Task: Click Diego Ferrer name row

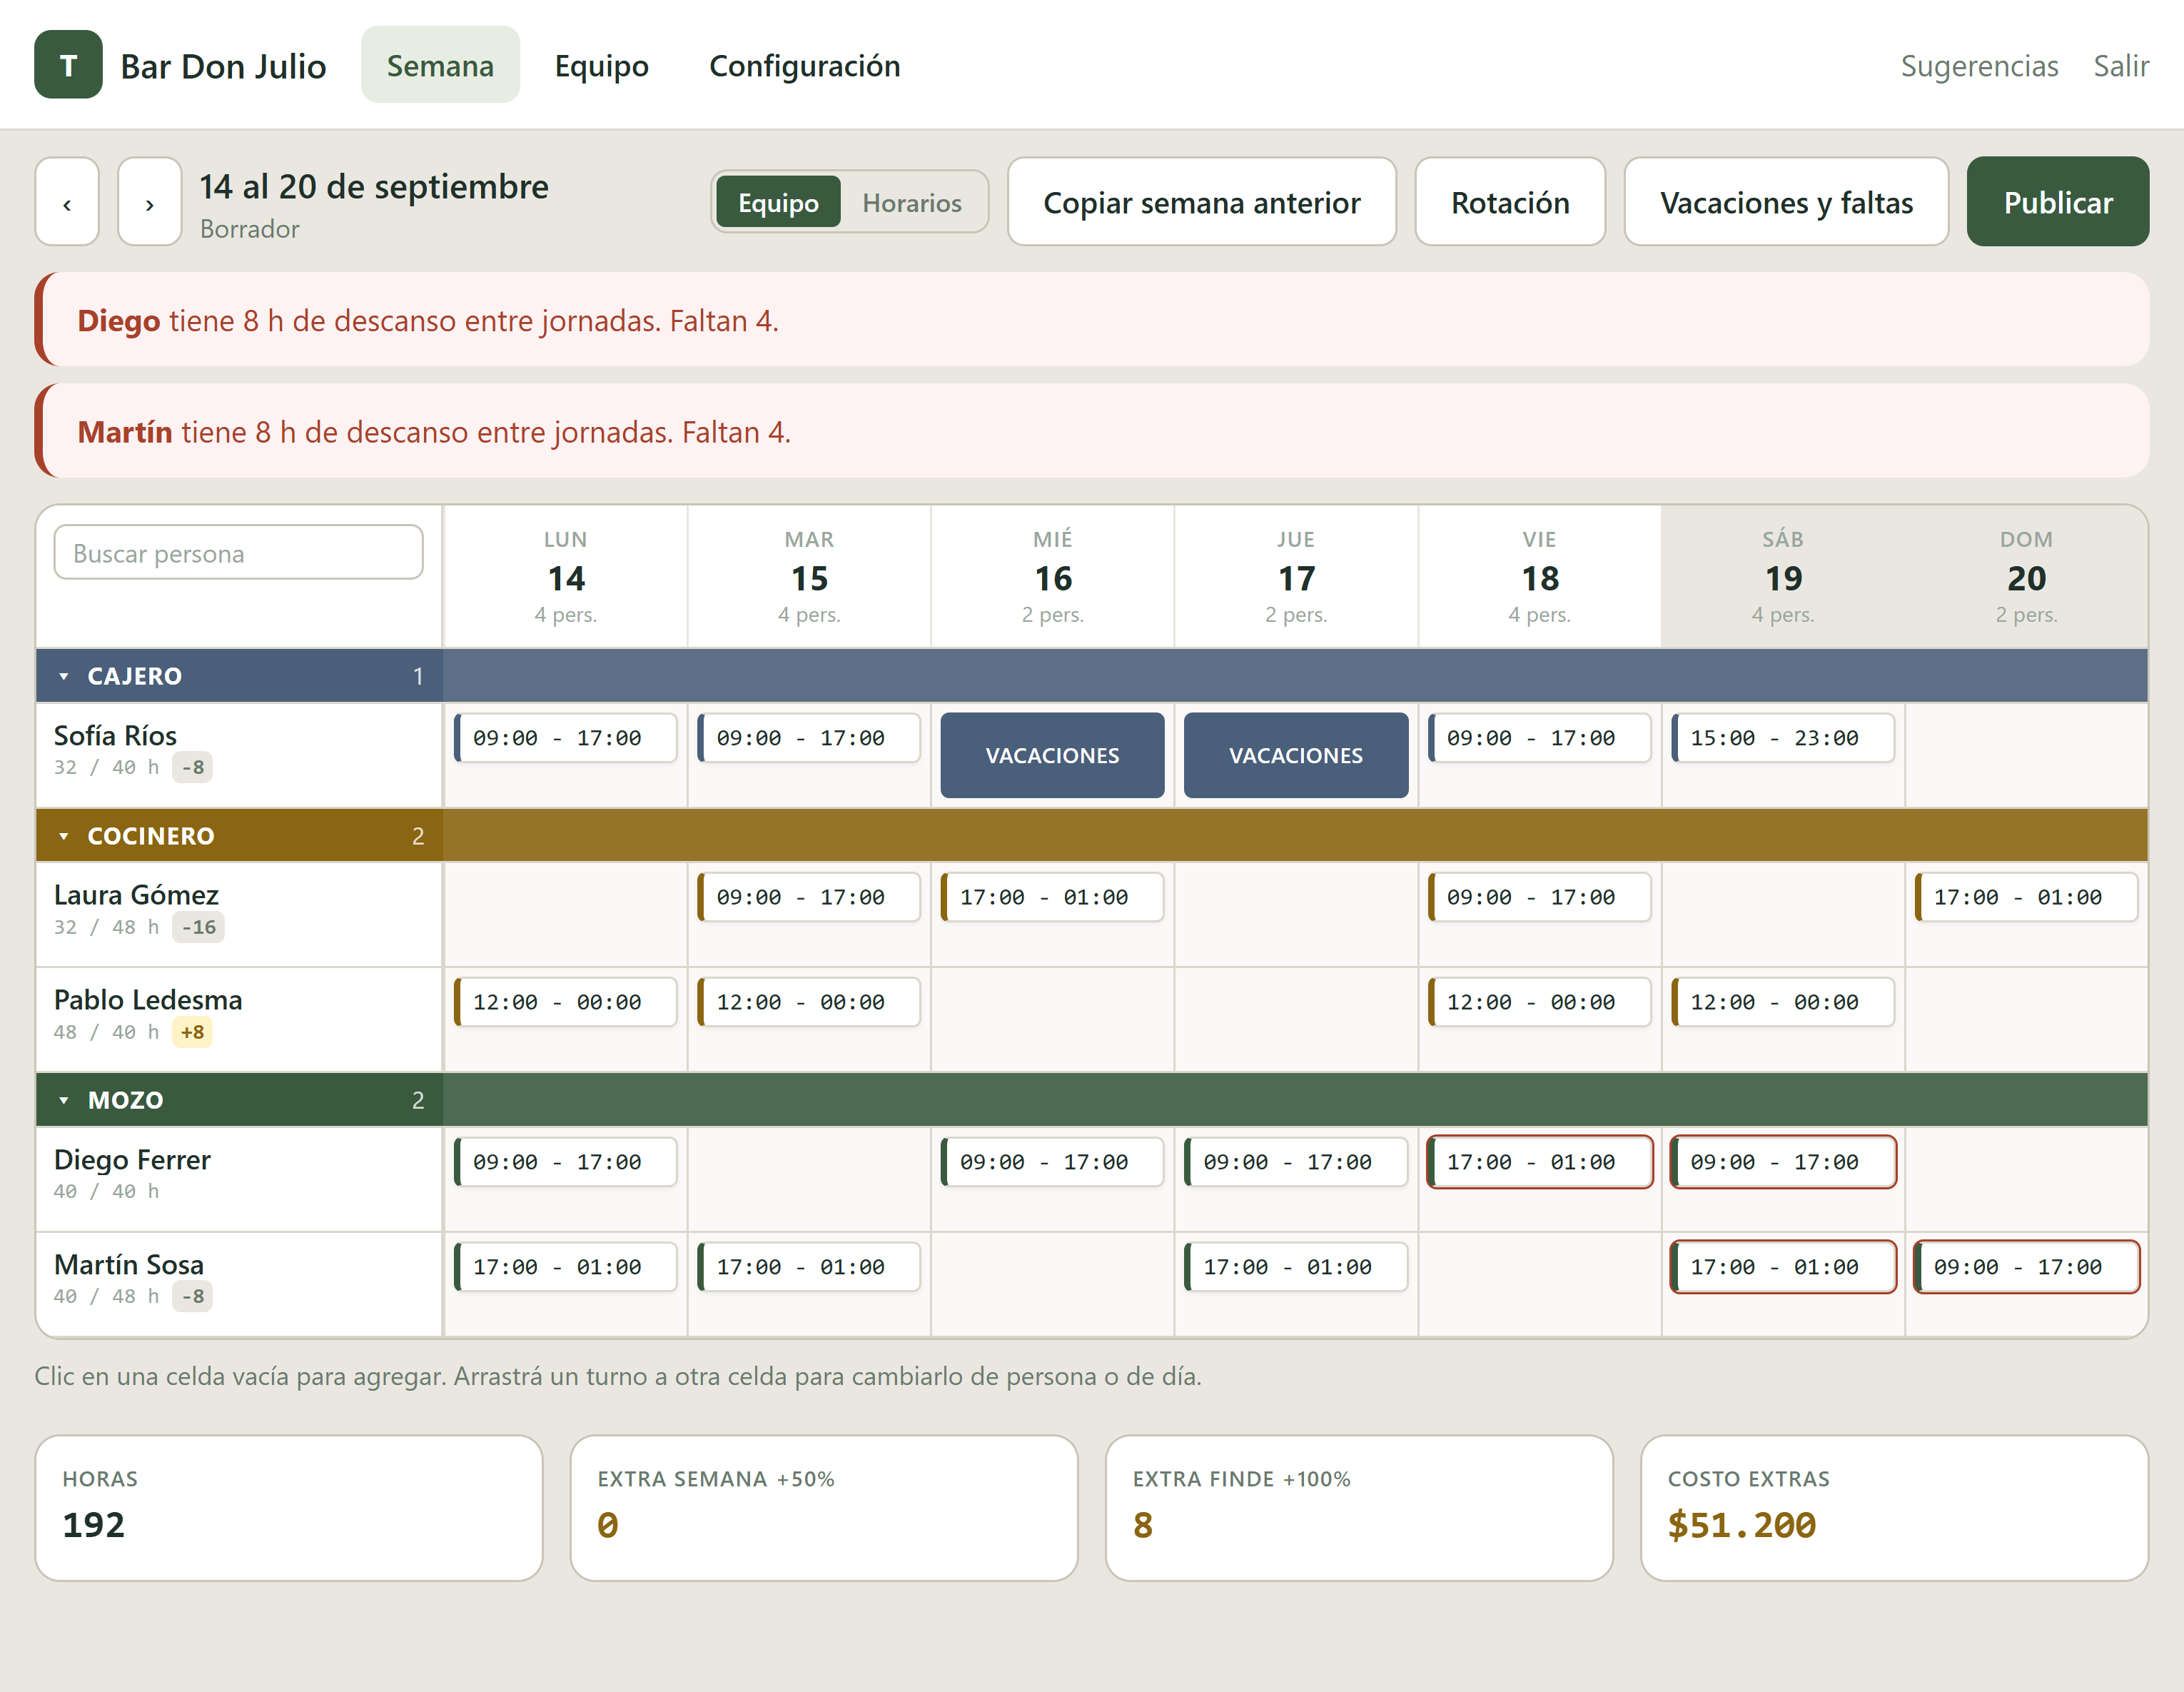Action: tap(239, 1179)
